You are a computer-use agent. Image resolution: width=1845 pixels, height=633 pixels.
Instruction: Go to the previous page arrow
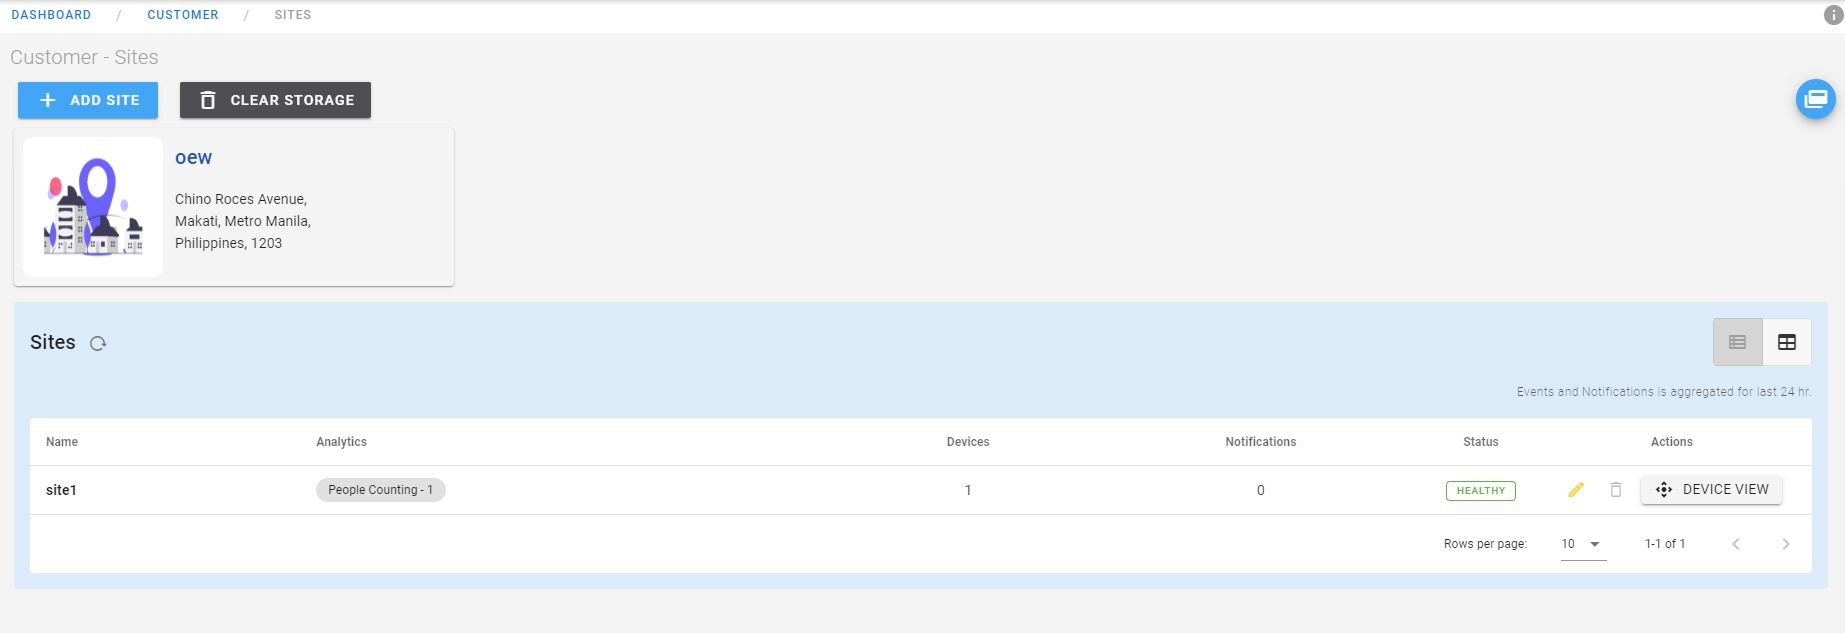tap(1736, 544)
